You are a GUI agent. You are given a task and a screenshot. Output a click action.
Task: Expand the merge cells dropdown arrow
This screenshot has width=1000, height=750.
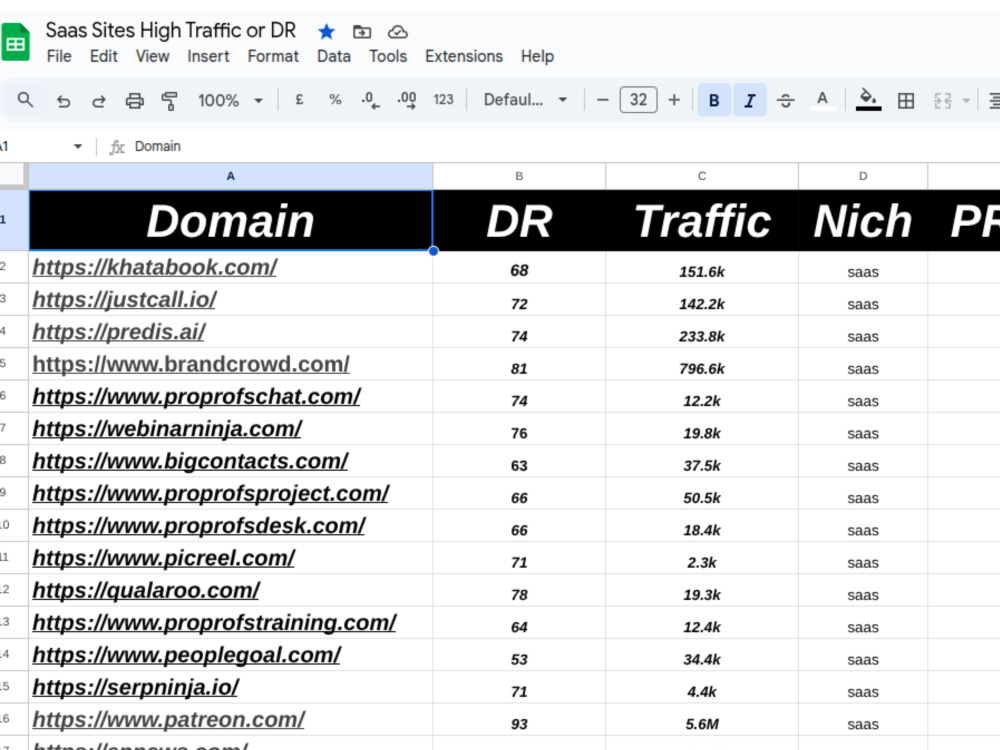tap(966, 100)
